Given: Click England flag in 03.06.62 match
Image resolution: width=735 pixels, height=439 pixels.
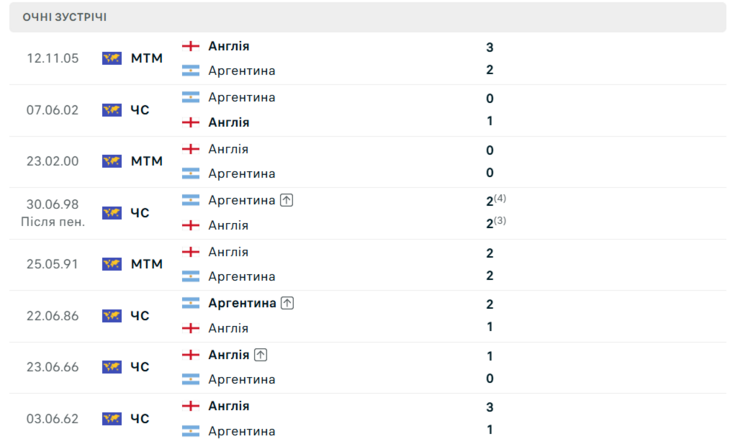Looking at the screenshot, I should [x=190, y=406].
